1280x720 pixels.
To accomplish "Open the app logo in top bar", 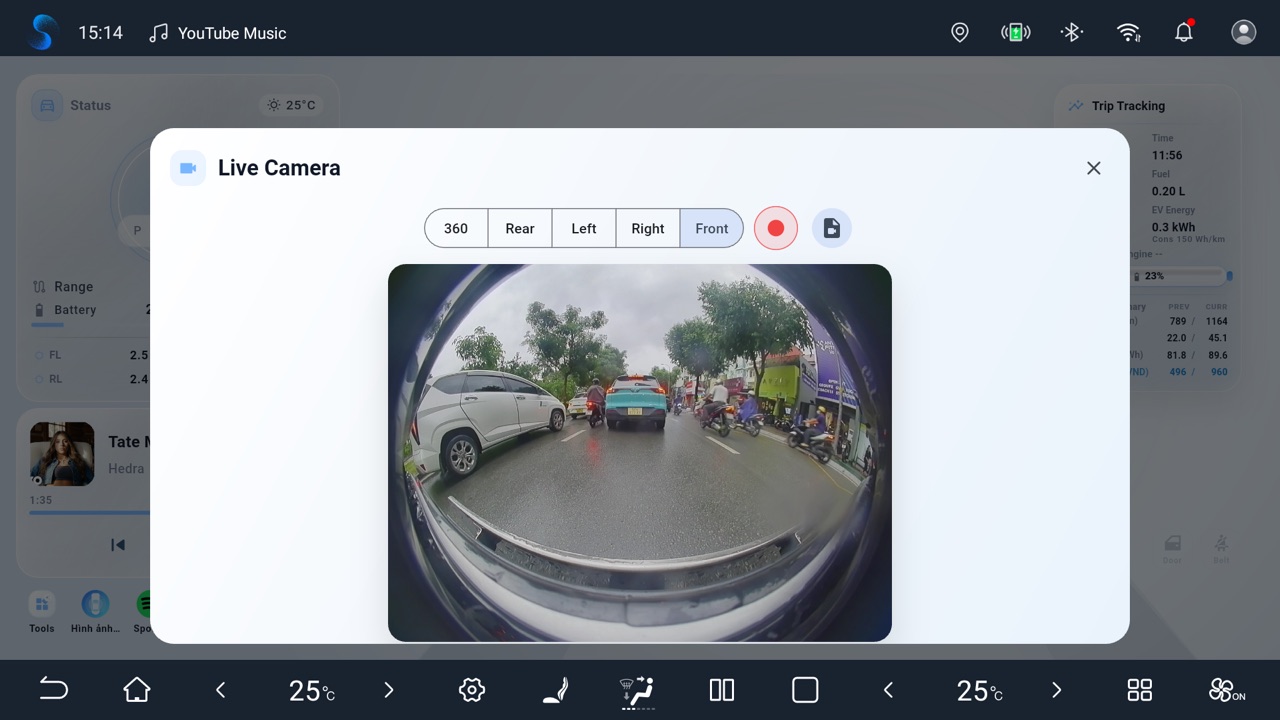I will (43, 32).
